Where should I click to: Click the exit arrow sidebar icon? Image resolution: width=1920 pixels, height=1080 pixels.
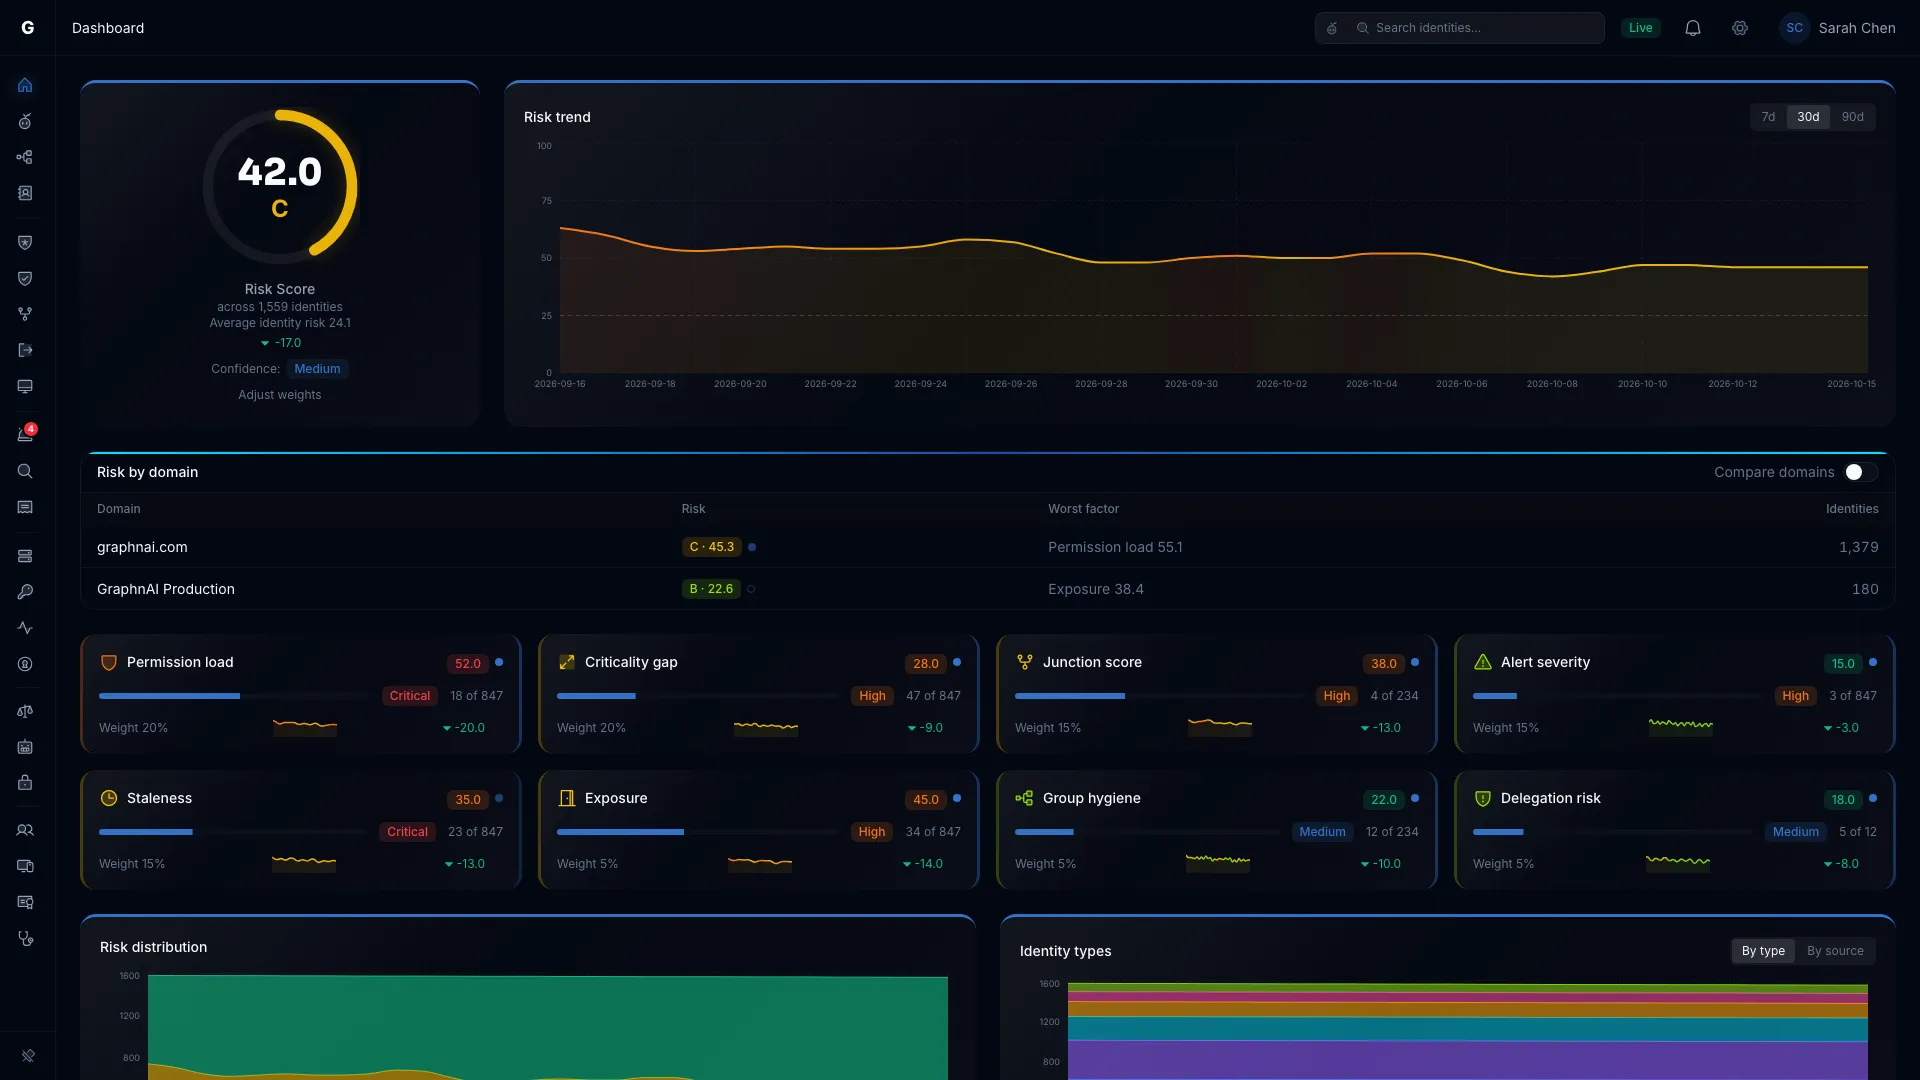pyautogui.click(x=25, y=350)
